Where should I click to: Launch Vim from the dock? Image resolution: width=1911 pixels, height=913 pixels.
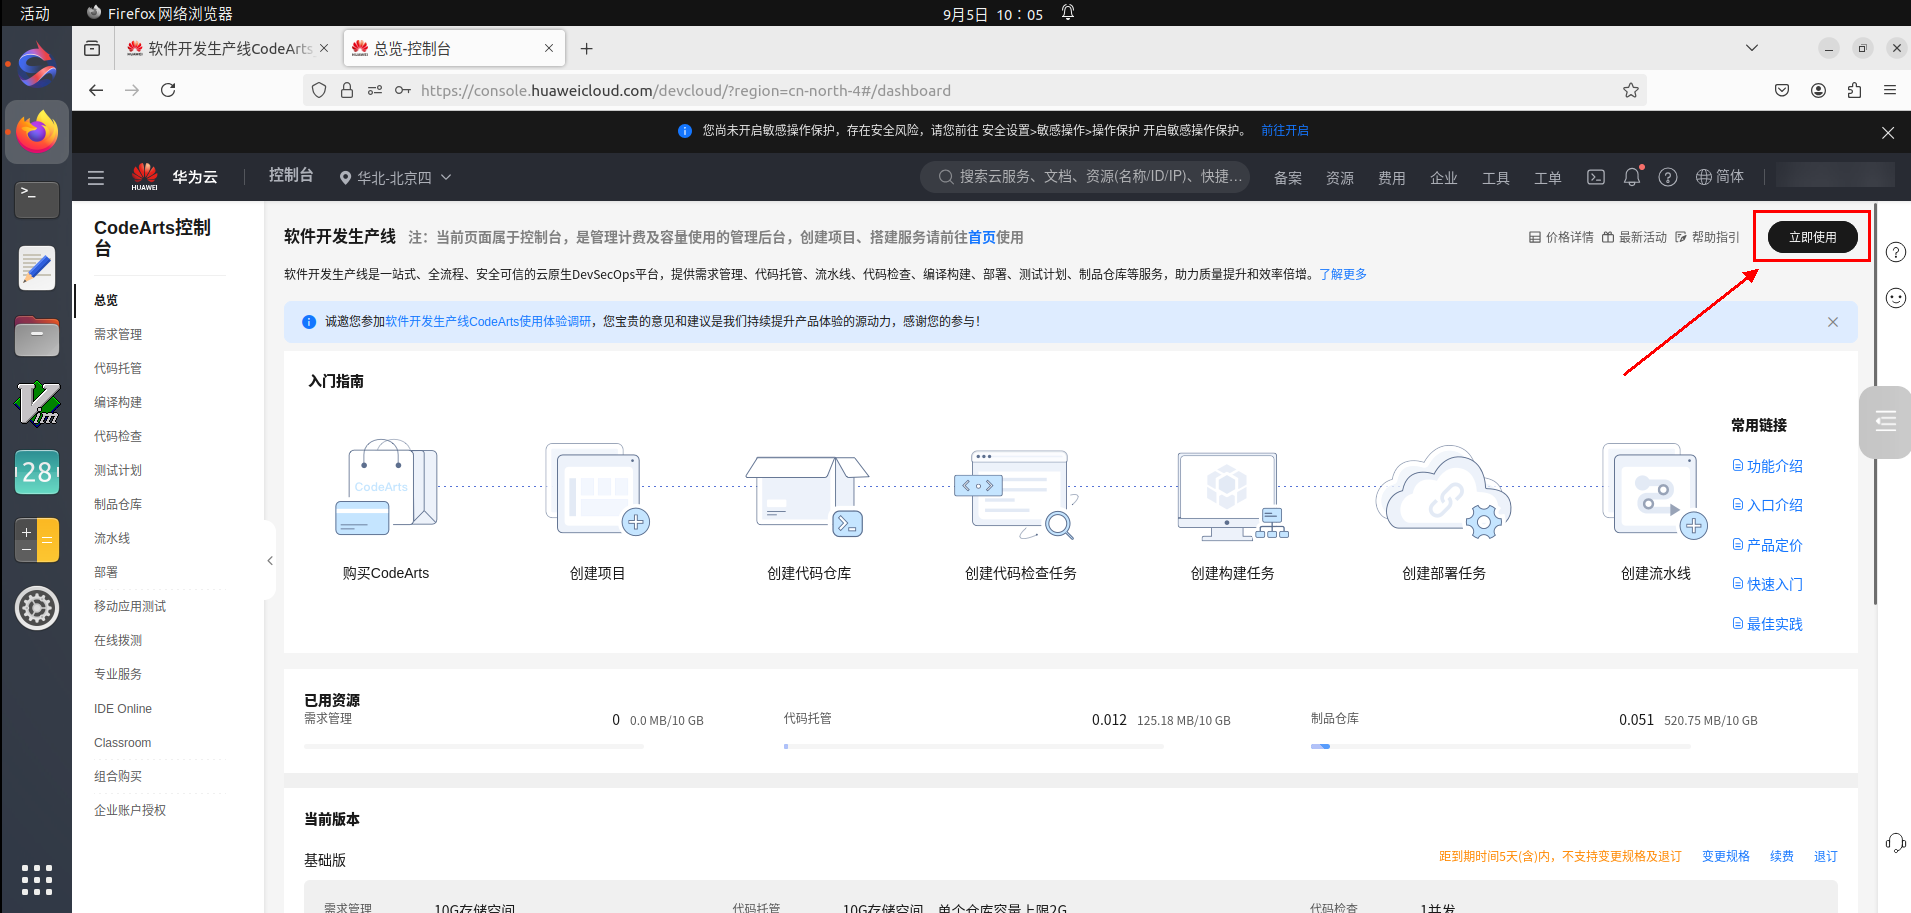coord(37,404)
